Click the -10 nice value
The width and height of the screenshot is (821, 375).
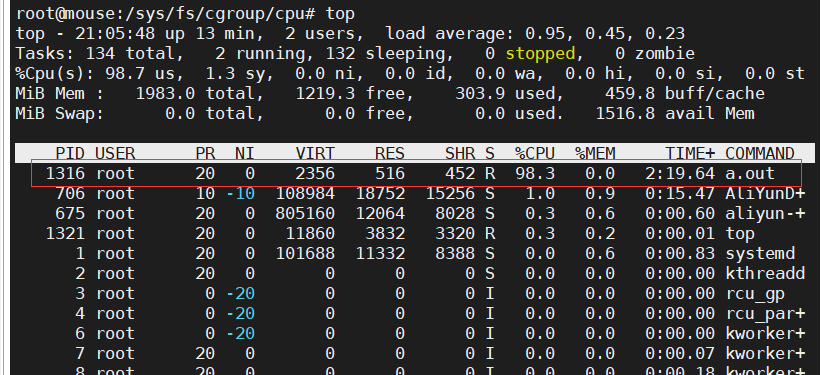click(240, 193)
